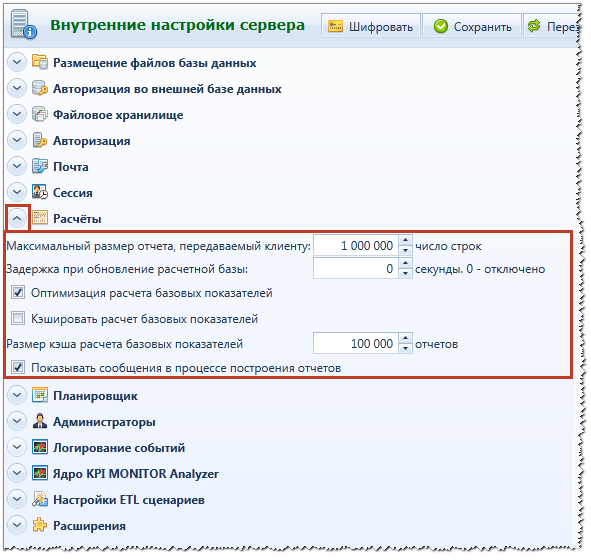The height and width of the screenshot is (560, 591).
Task: Expand the Авторизация section chevron
Action: pyautogui.click(x=17, y=140)
